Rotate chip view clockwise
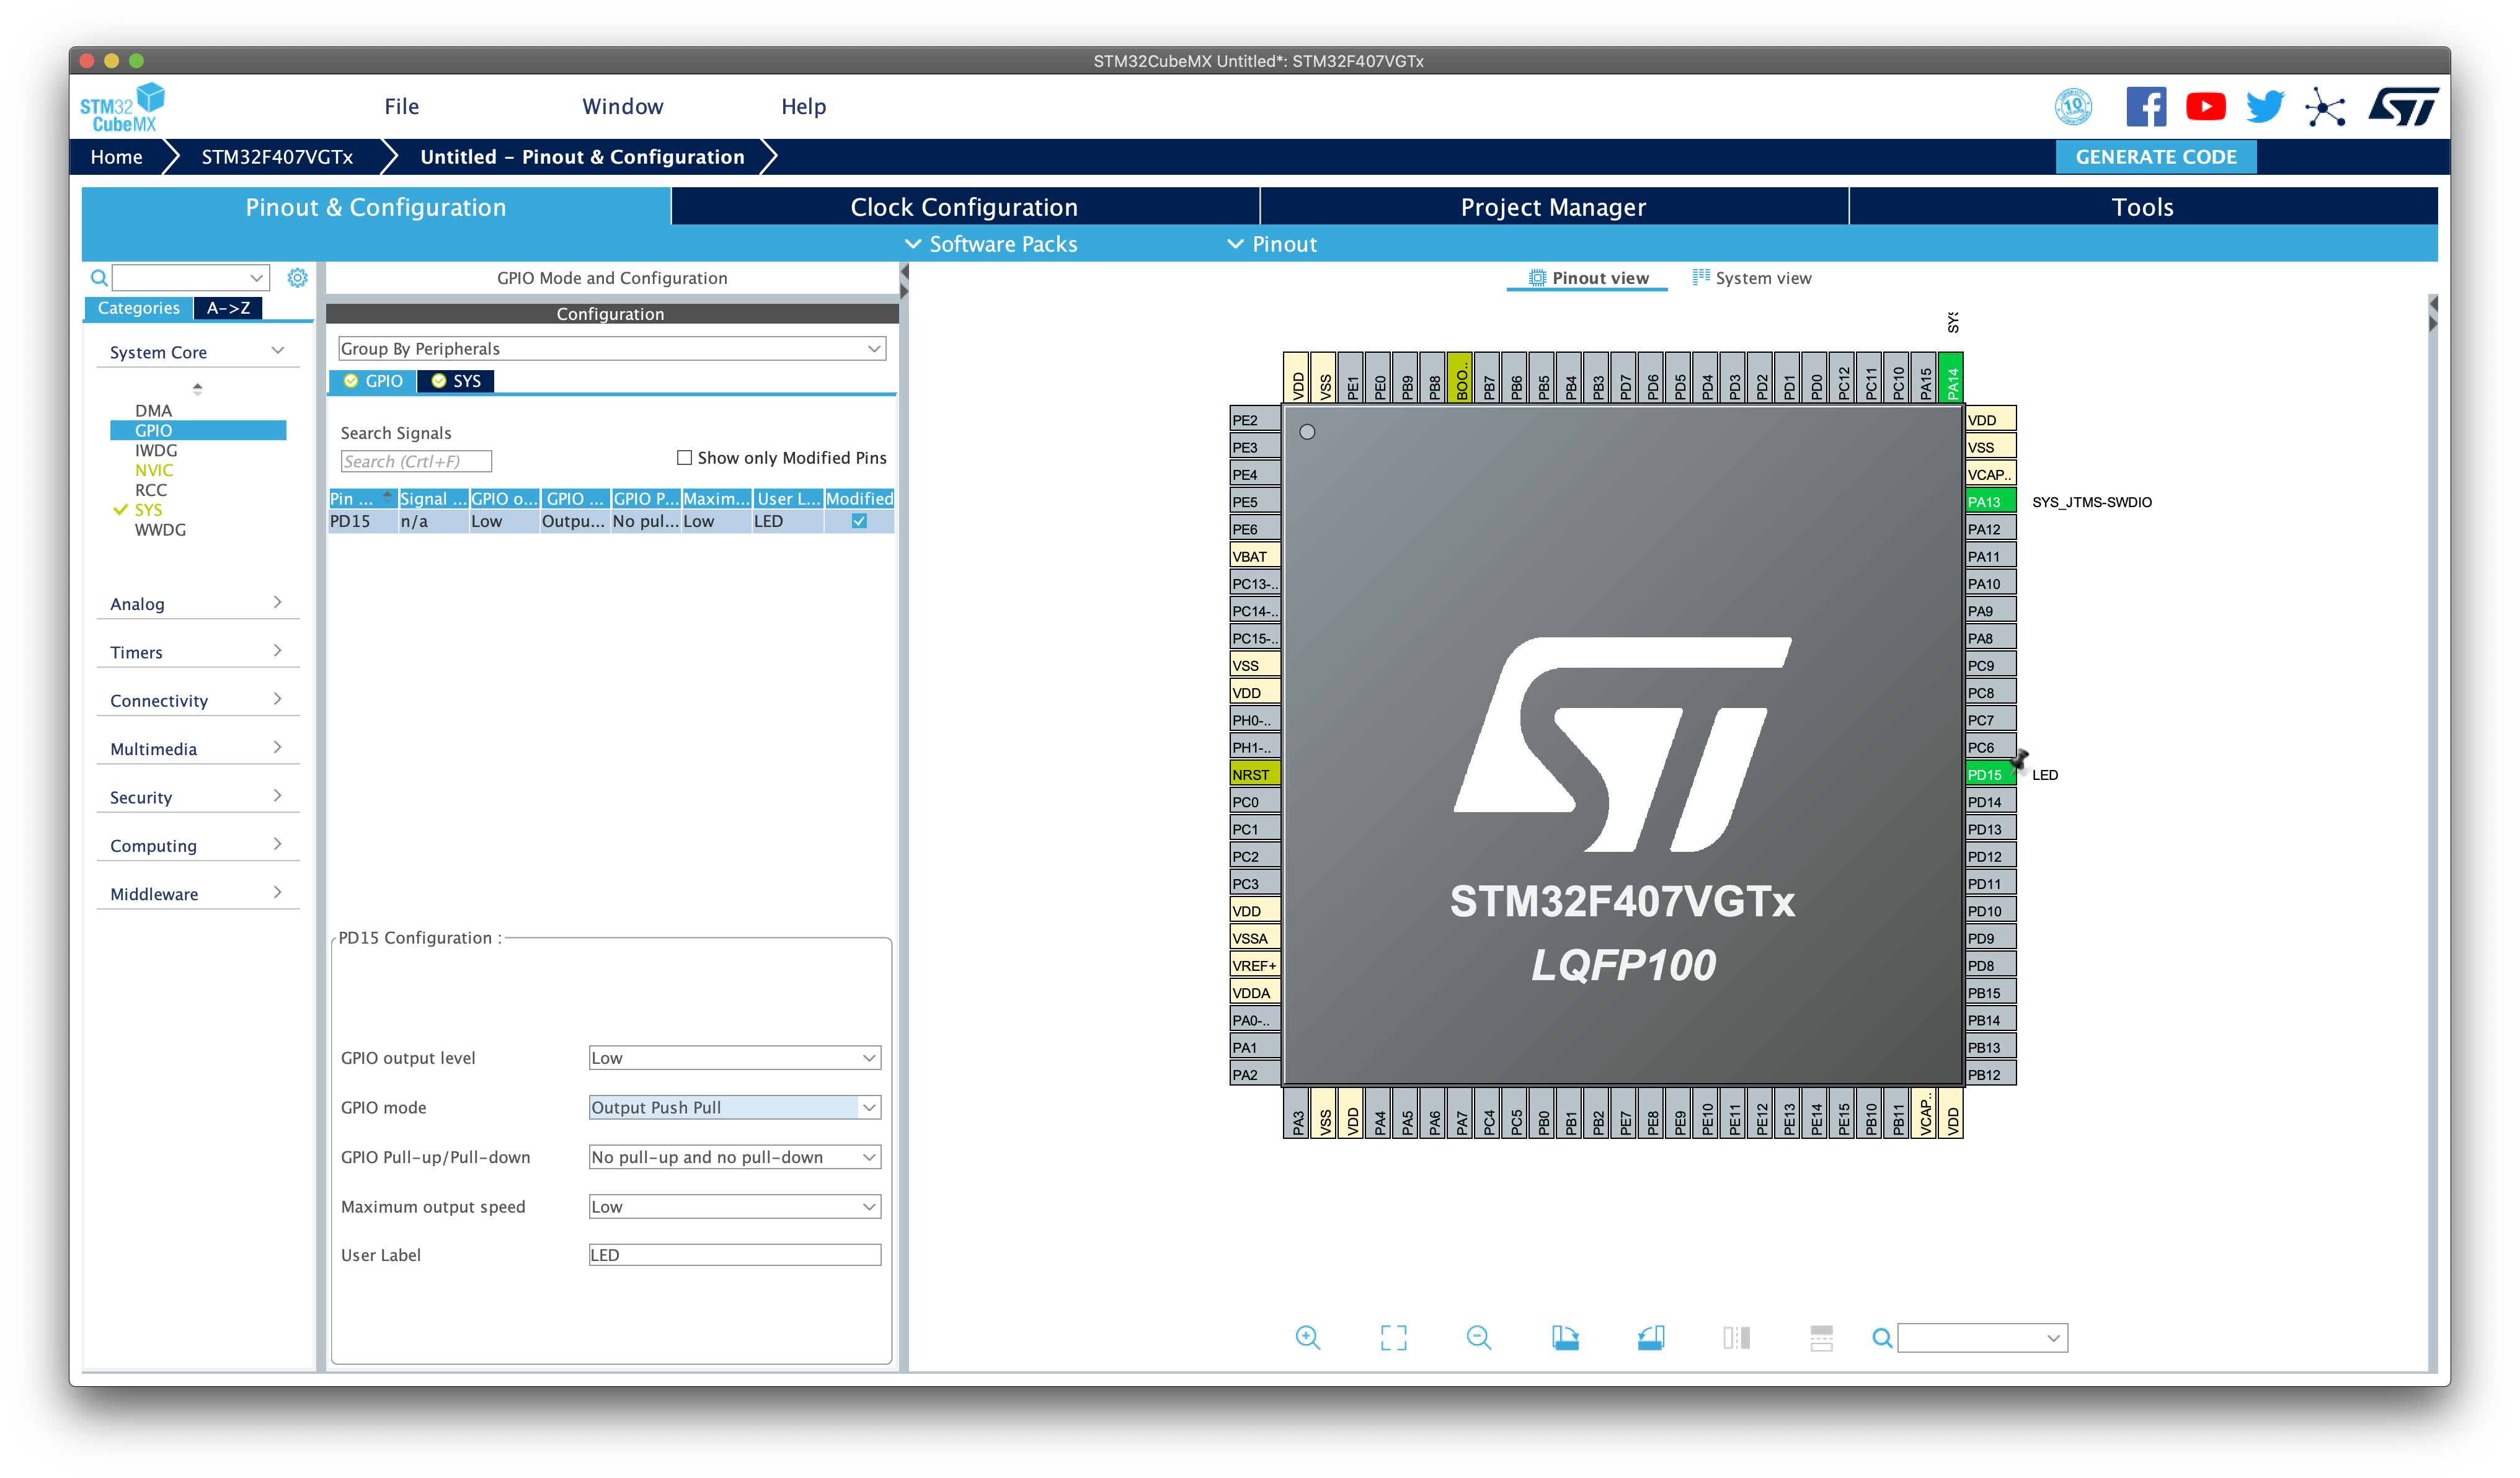Viewport: 2520px width, 1478px height. [1565, 1338]
